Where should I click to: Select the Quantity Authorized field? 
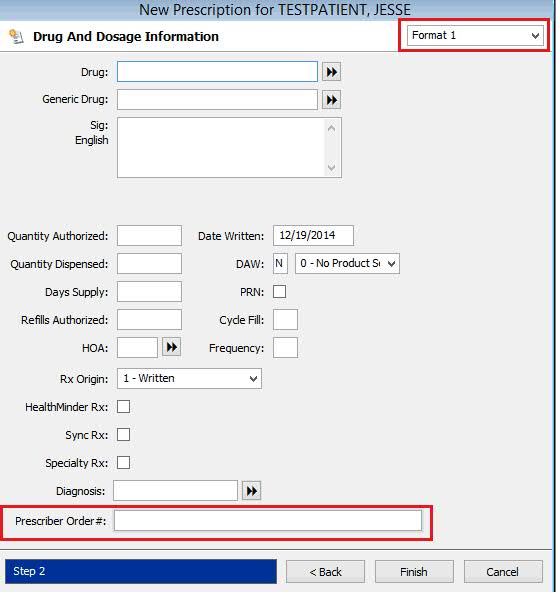[149, 235]
